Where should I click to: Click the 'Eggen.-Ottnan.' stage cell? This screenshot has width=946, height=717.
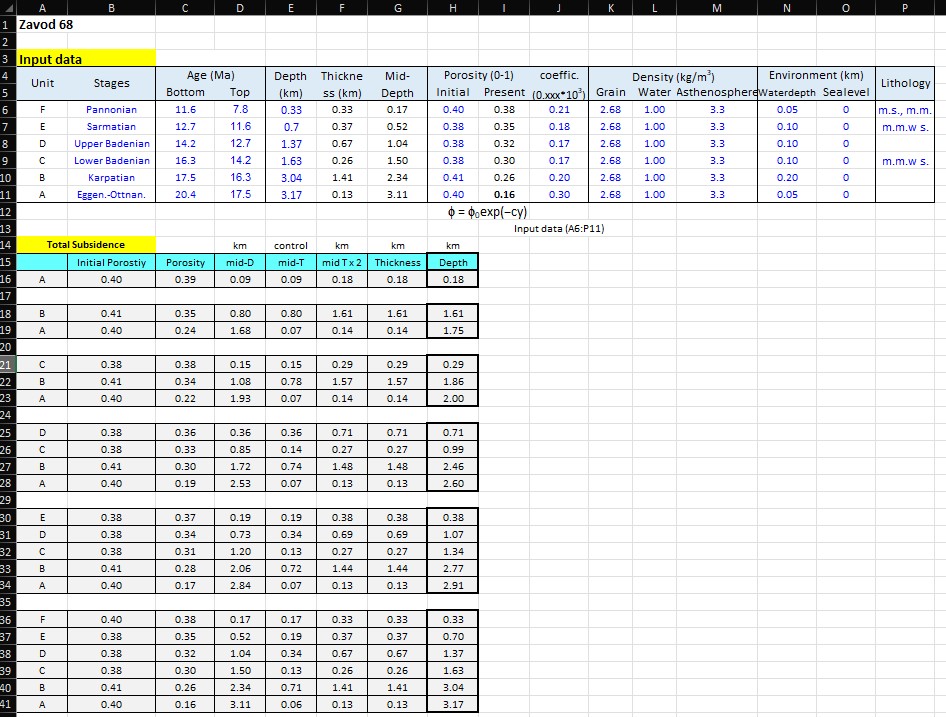[x=112, y=194]
